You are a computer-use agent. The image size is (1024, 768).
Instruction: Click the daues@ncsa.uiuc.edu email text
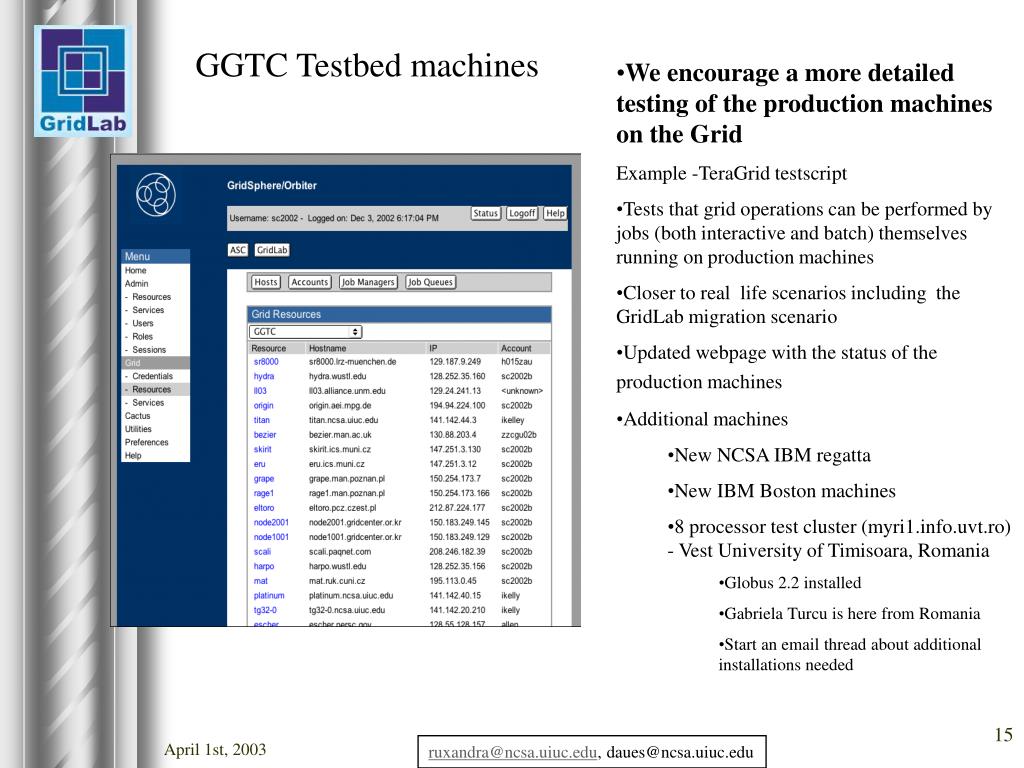point(680,752)
